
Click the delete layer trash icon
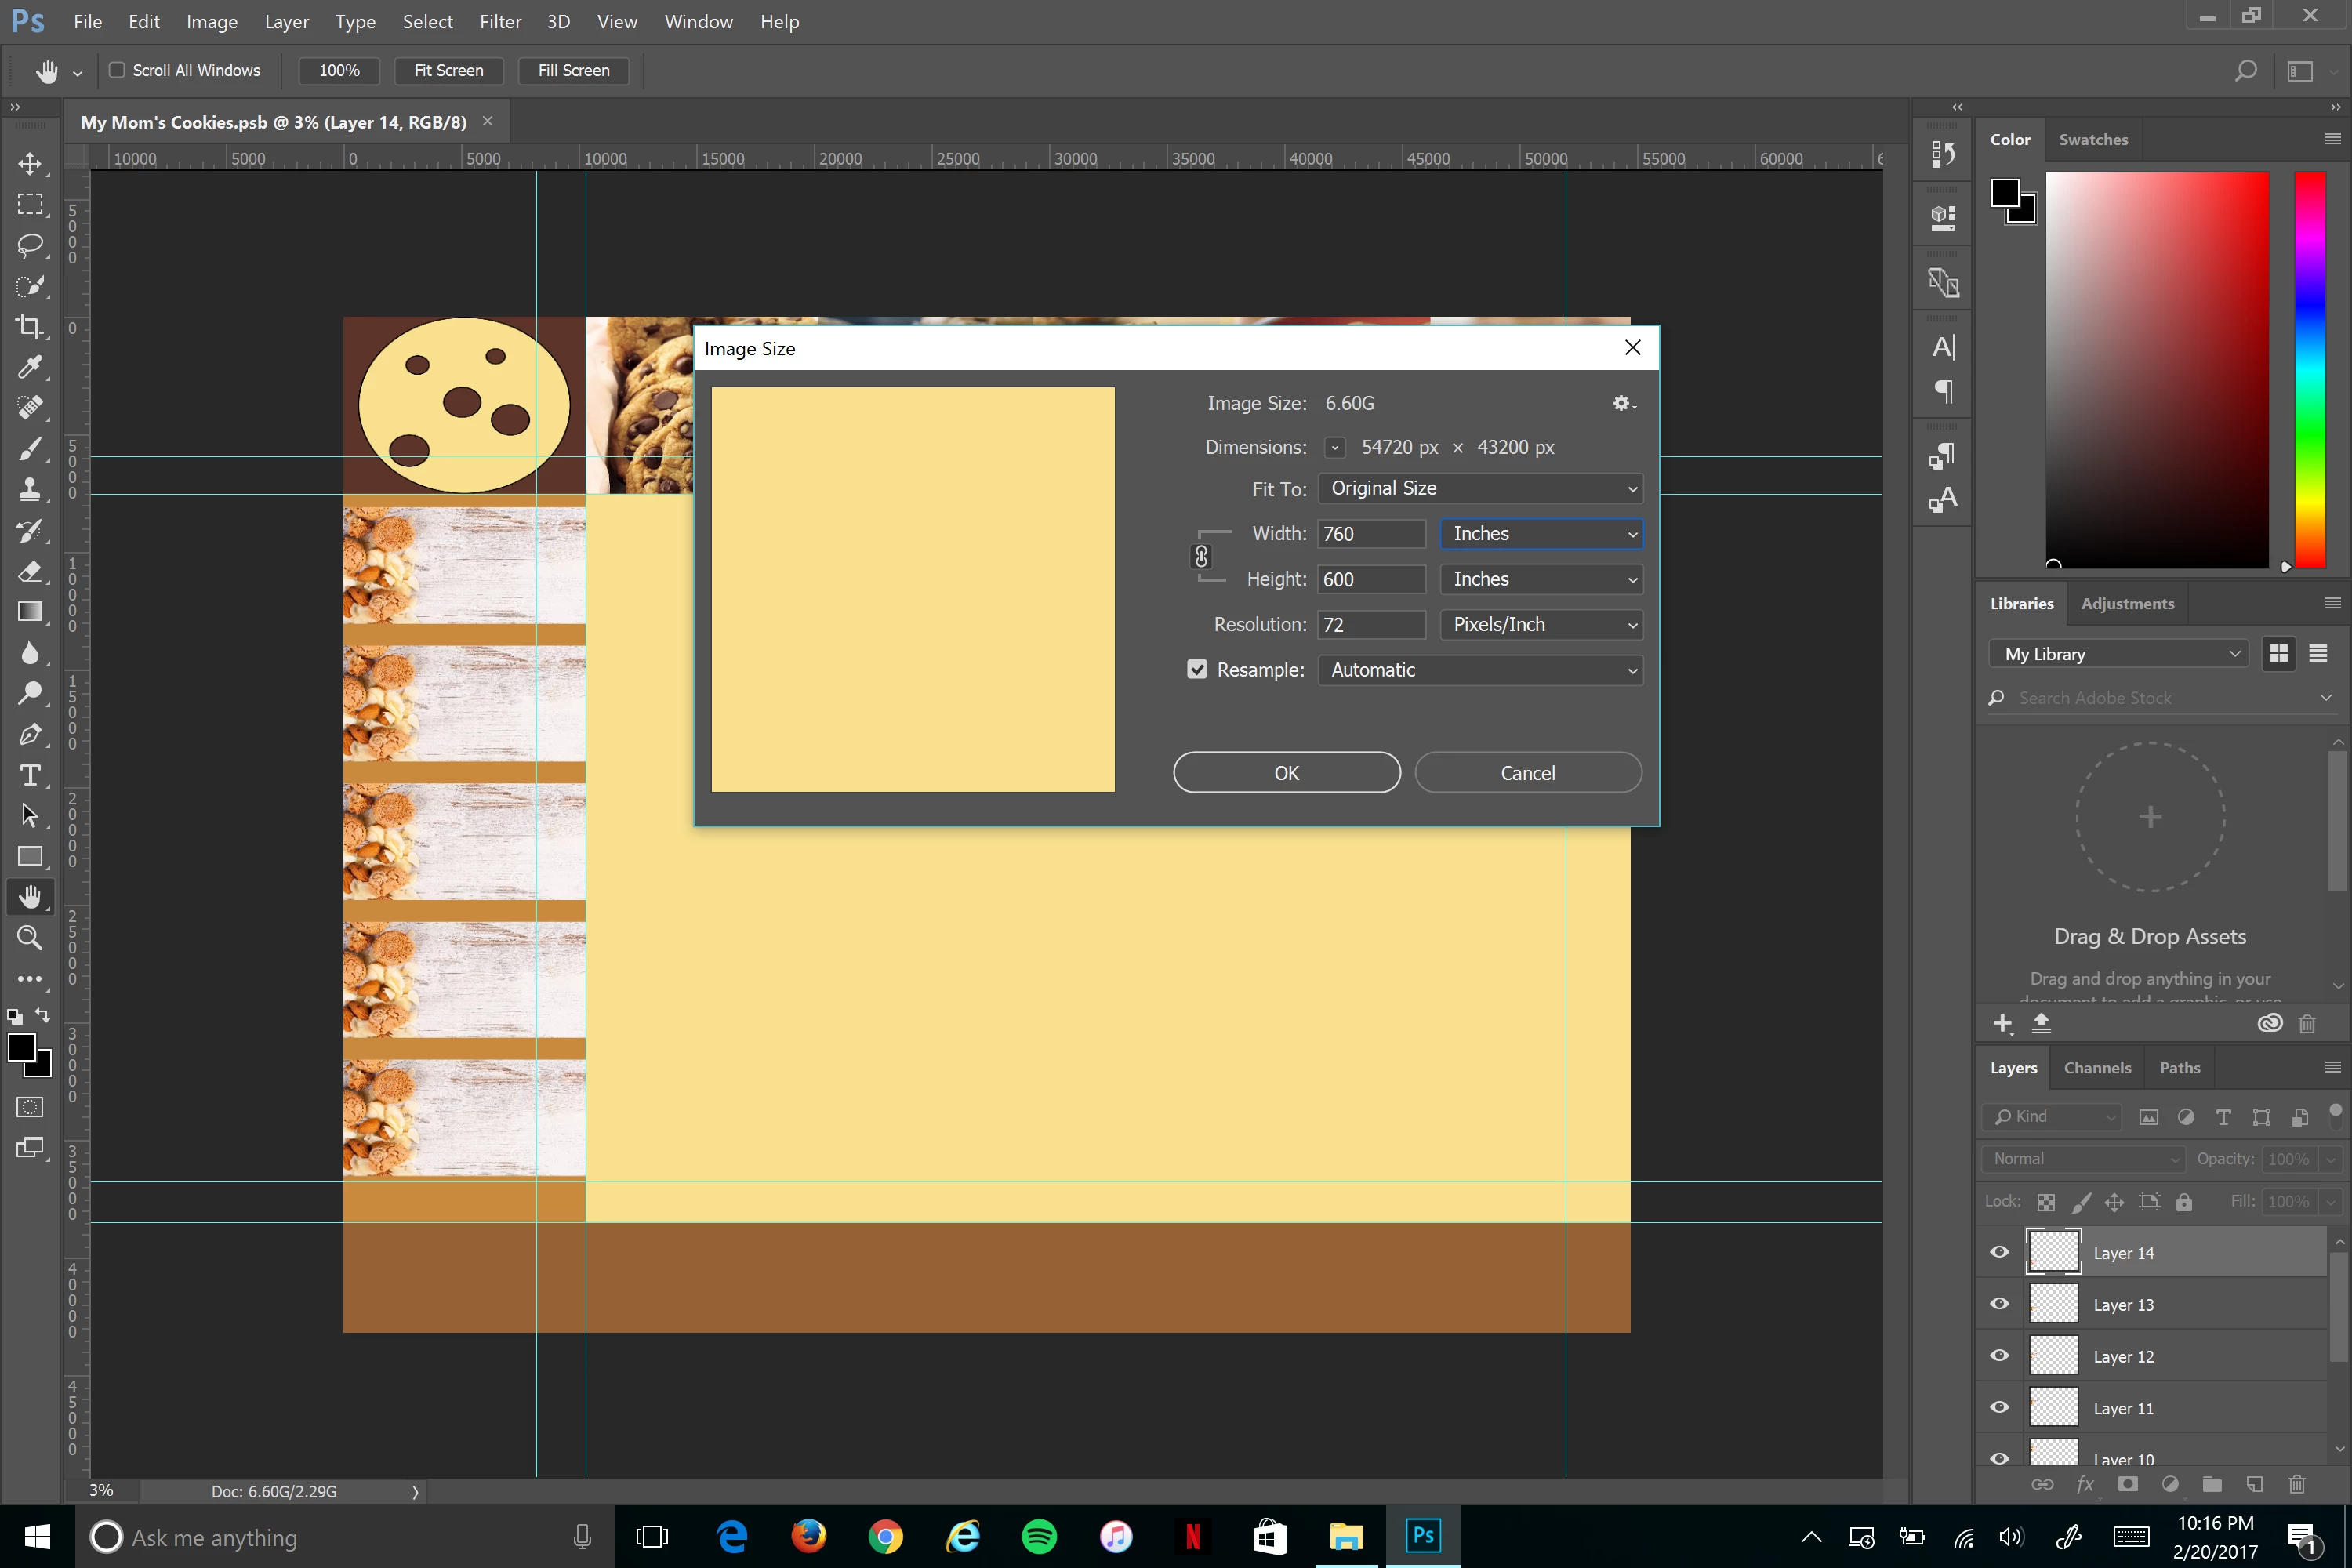tap(2297, 1484)
